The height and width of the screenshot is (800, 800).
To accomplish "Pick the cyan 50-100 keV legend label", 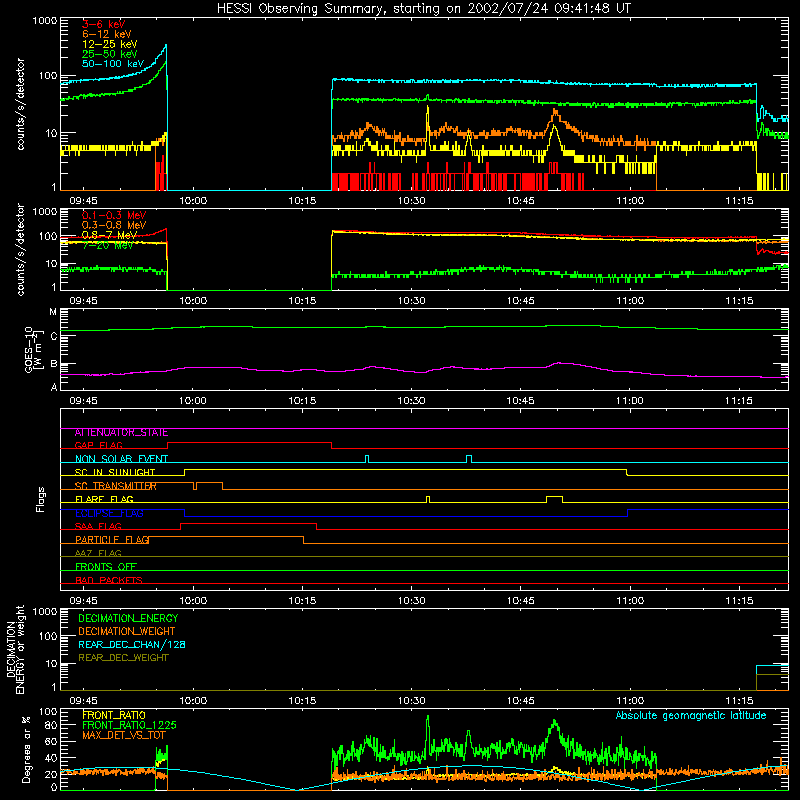I will (113, 64).
